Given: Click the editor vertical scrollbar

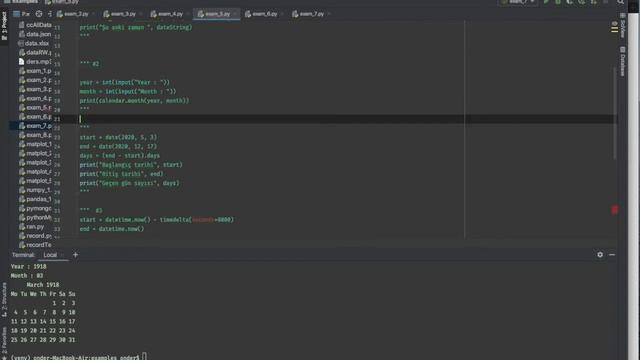Looking at the screenshot, I should [615, 112].
